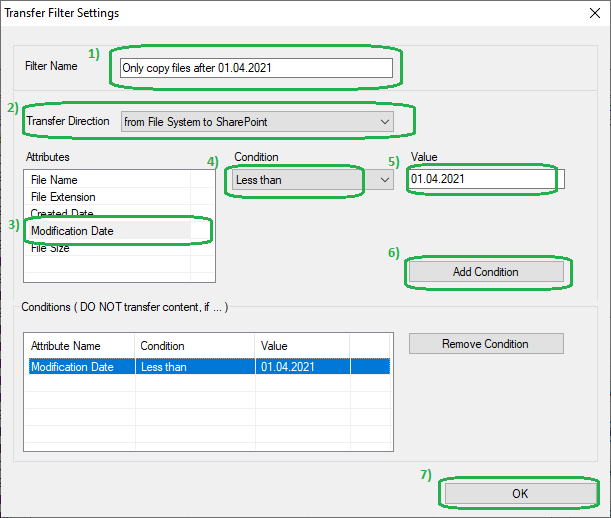Click the Value field containing 01.04.2021
Image resolution: width=611 pixels, height=518 pixels.
486,179
